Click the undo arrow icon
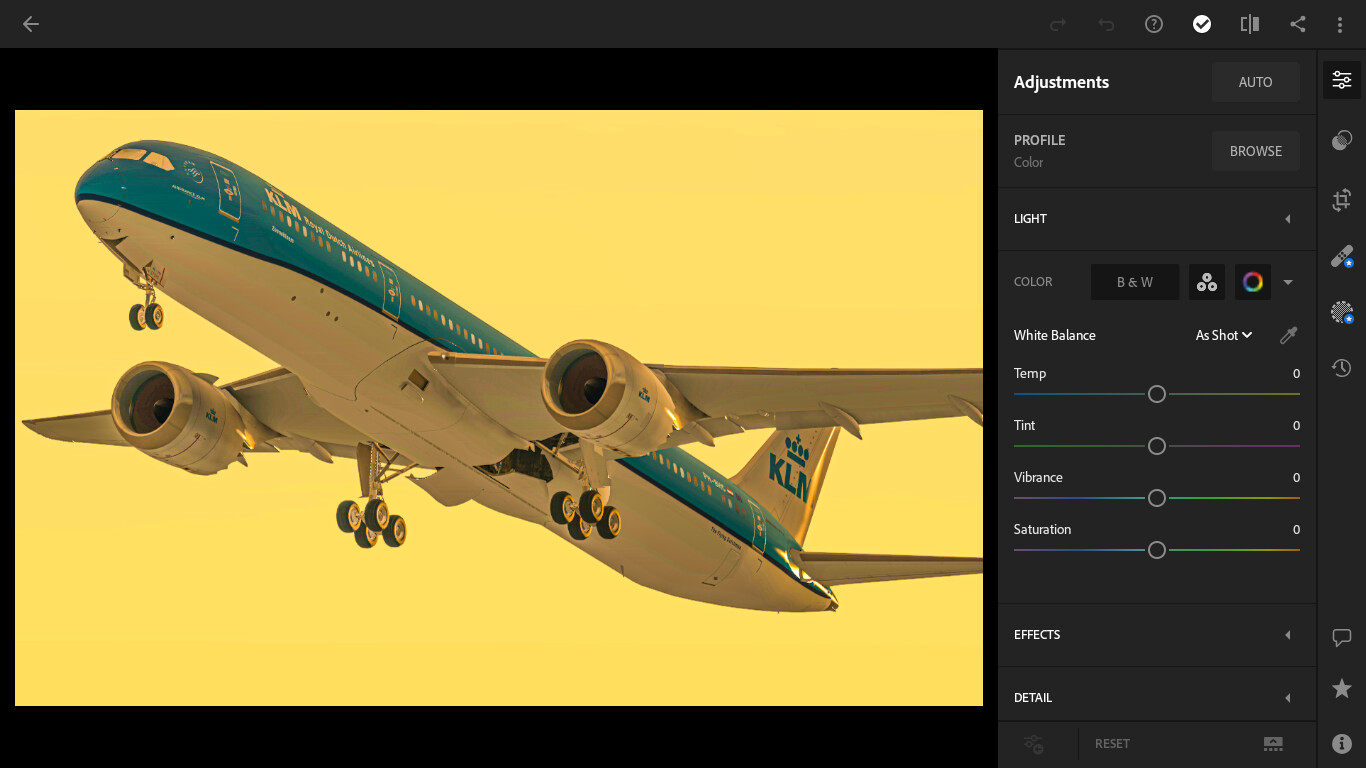 pyautogui.click(x=1106, y=24)
